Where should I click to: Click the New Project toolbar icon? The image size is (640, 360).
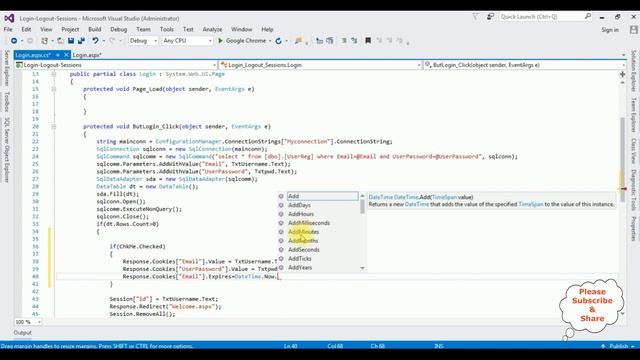(x=44, y=41)
